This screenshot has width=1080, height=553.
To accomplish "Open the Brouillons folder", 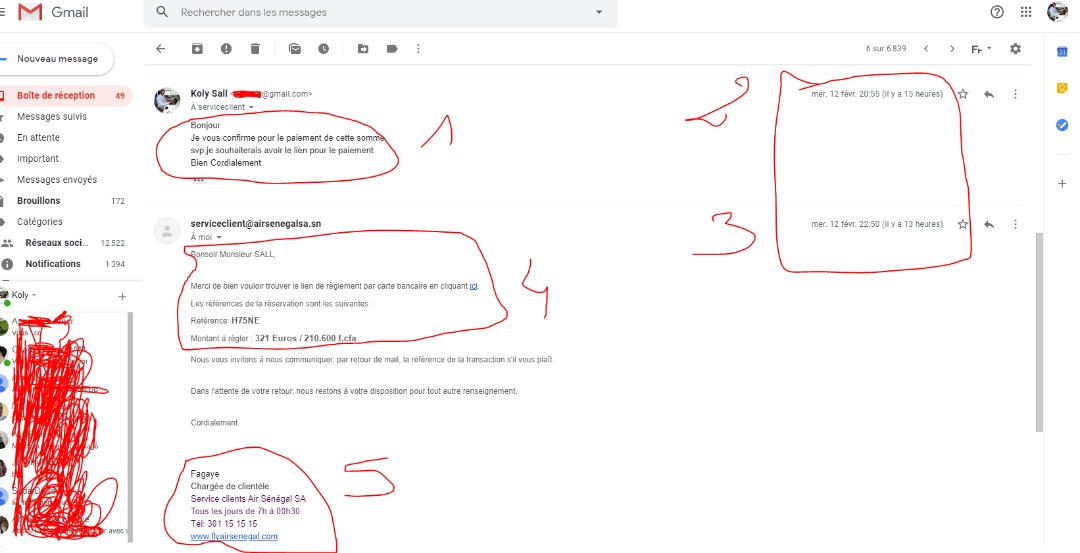I will 39,201.
